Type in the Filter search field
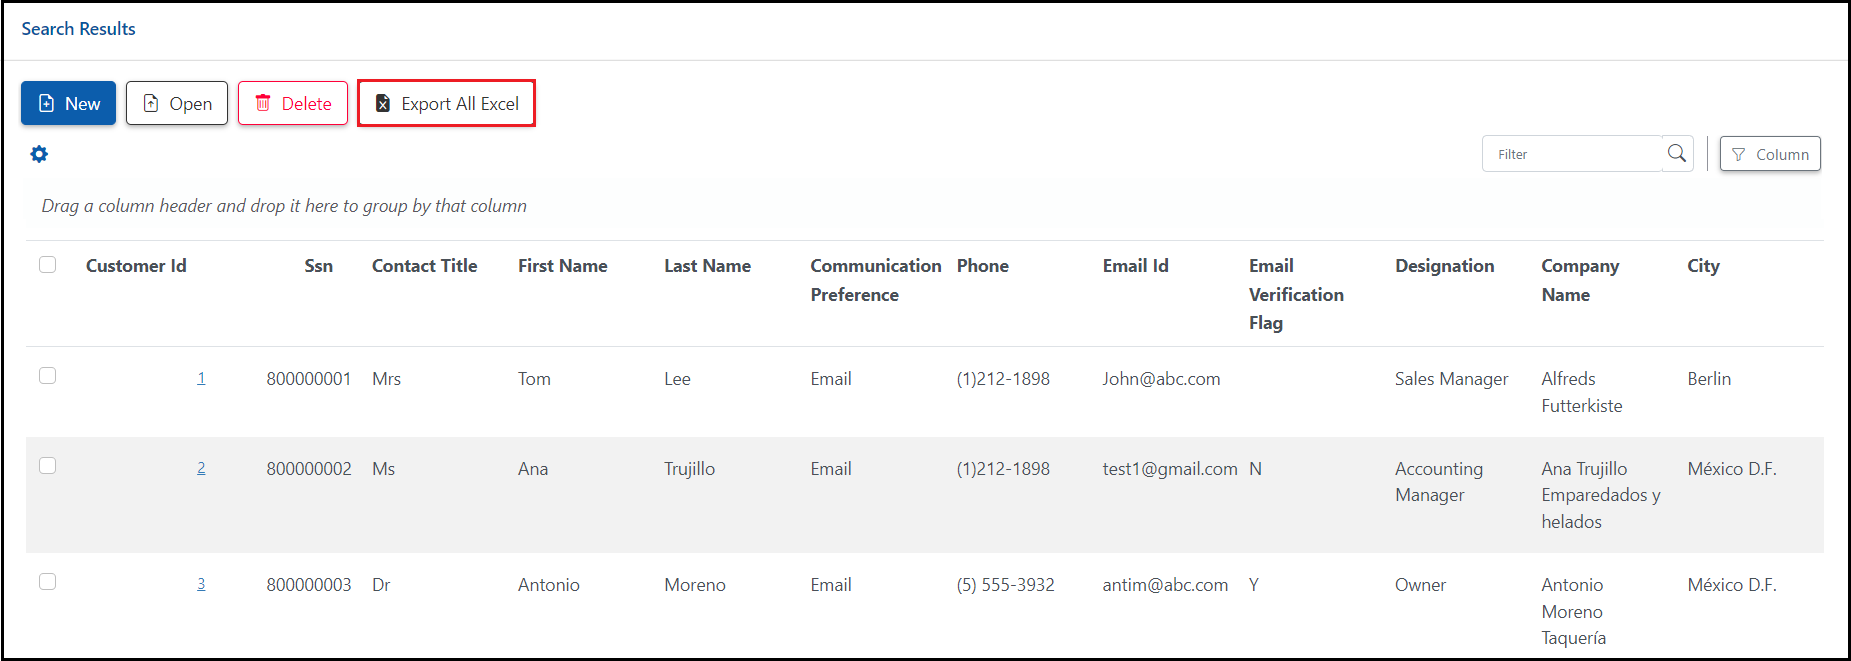Image resolution: width=1851 pixels, height=661 pixels. click(x=1573, y=154)
